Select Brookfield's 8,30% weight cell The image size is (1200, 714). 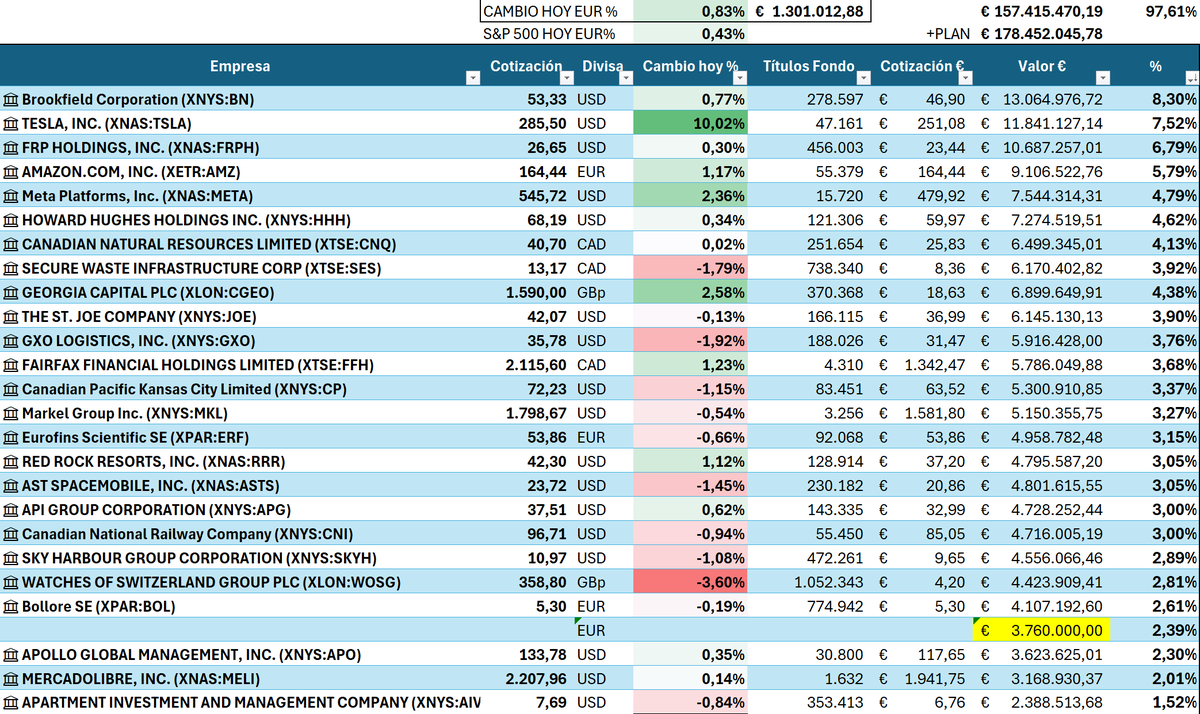pyautogui.click(x=1157, y=99)
